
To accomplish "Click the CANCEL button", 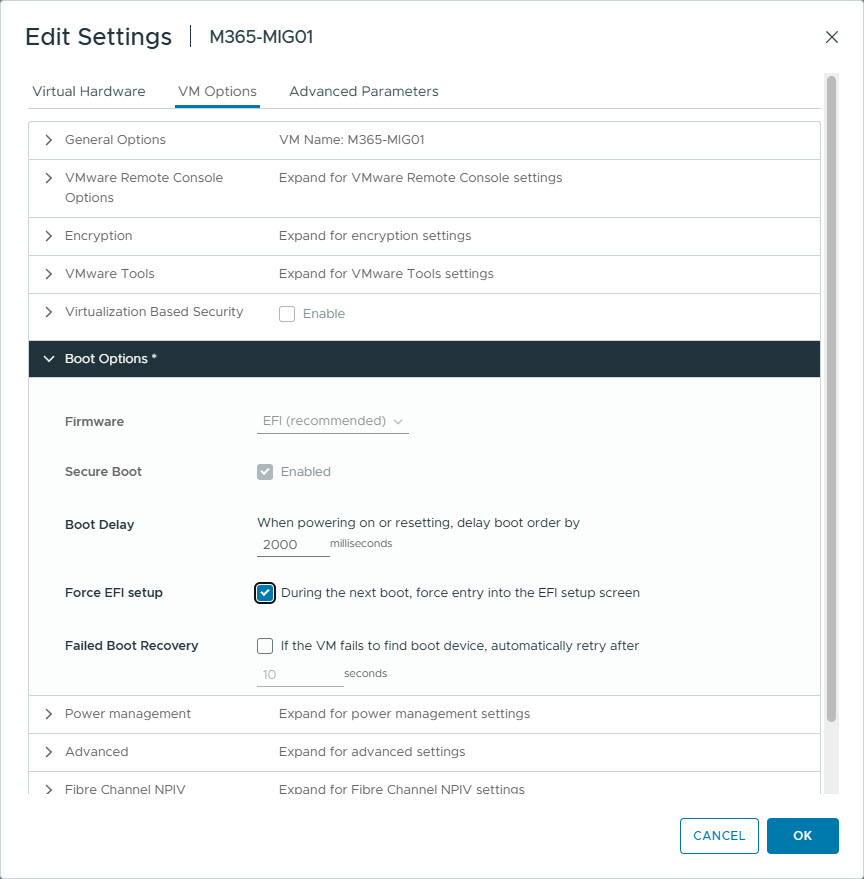I will point(718,836).
